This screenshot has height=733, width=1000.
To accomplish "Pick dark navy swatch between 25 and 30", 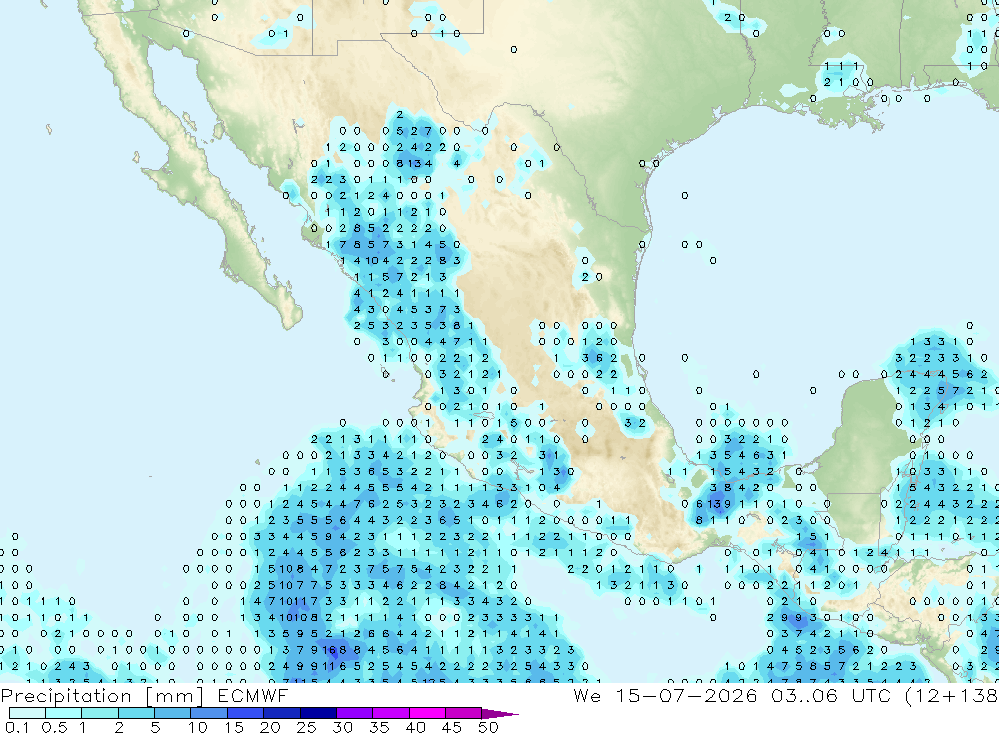I will pos(318,713).
